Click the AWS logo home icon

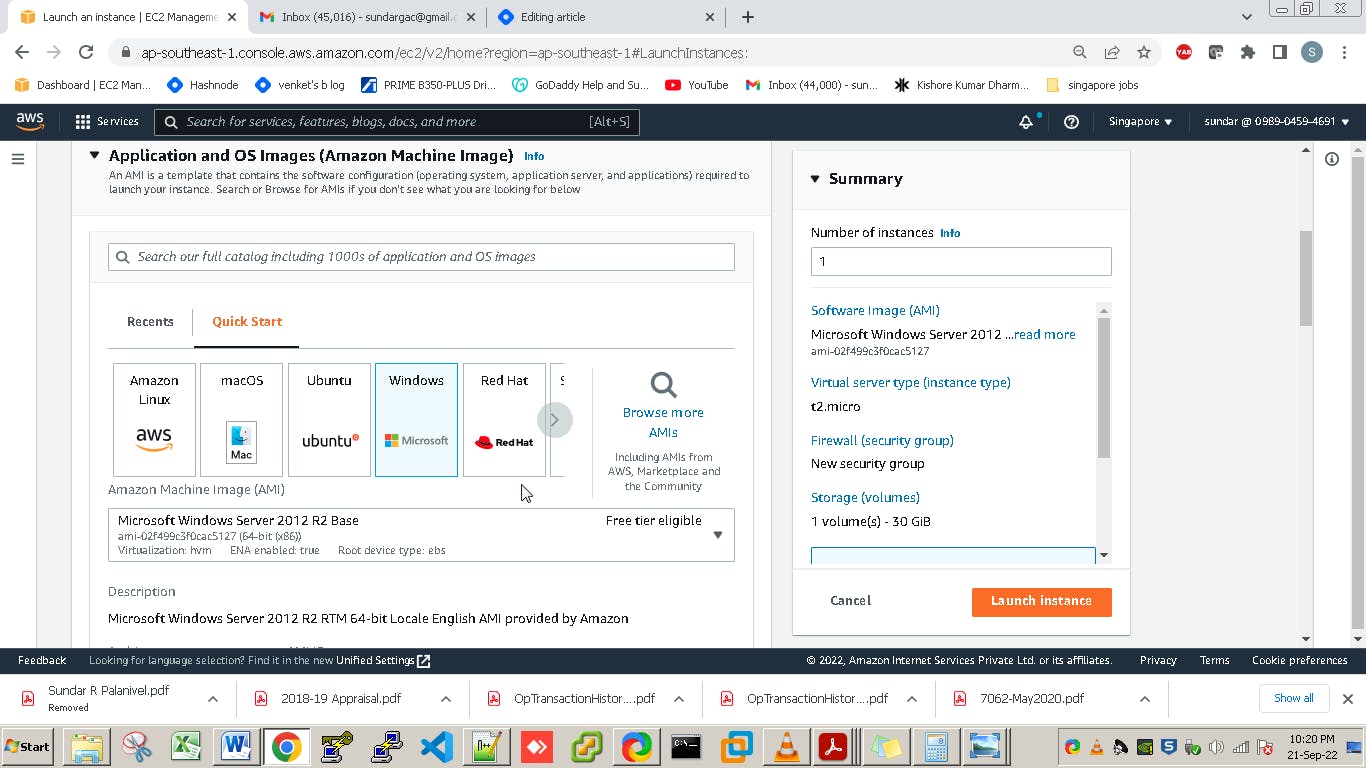(30, 121)
